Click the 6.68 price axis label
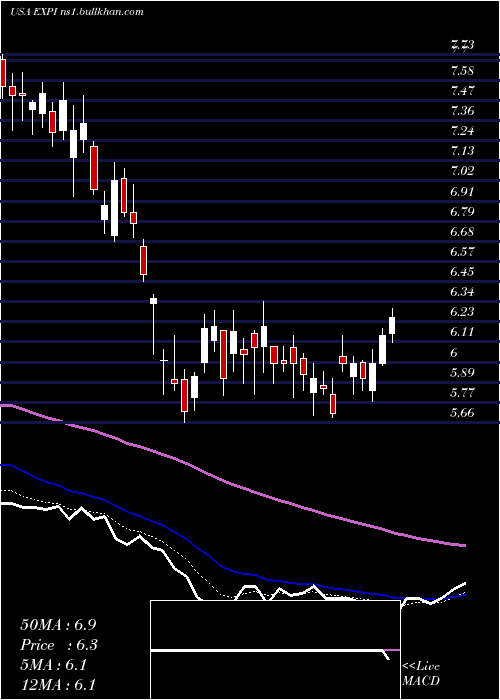Screen dimensions: 500x700 coord(462,232)
